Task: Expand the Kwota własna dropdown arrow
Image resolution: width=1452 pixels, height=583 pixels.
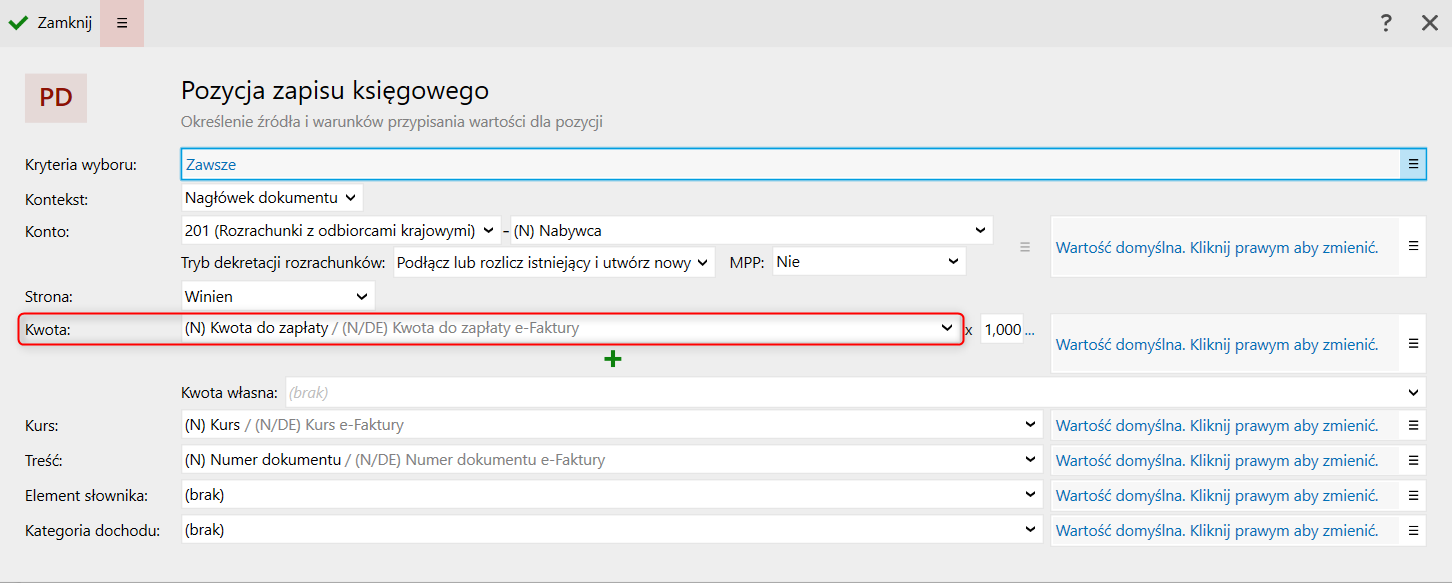Action: click(1413, 393)
